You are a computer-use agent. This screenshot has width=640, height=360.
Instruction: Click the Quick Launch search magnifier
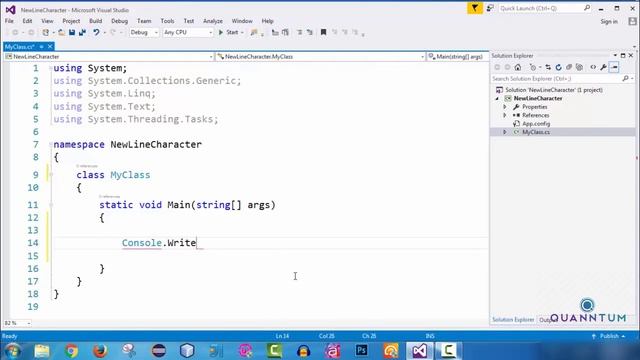coord(587,8)
